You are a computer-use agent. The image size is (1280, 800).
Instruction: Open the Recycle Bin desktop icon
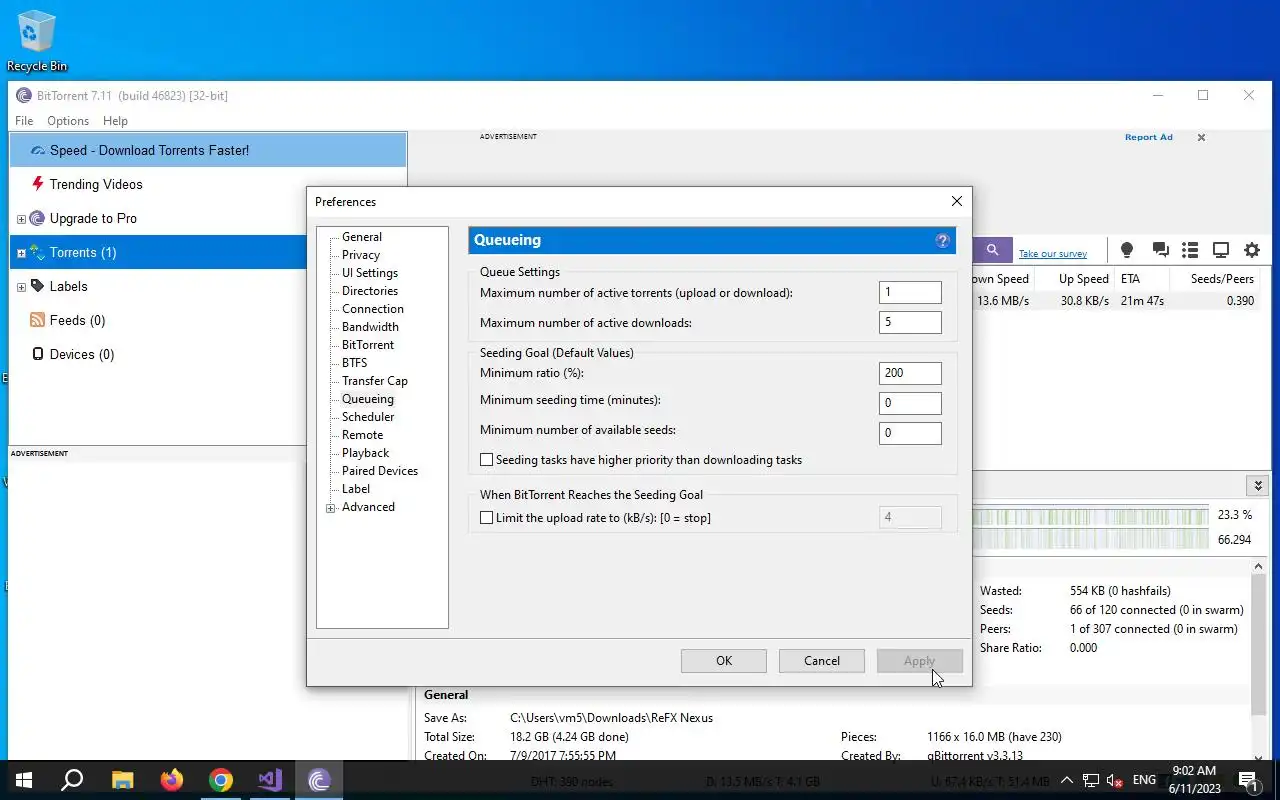pyautogui.click(x=37, y=41)
